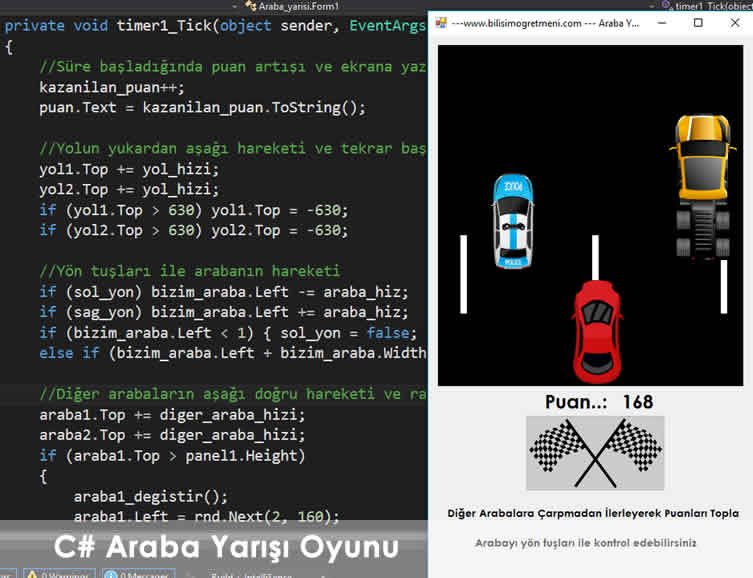Click the center white lane marker

click(x=595, y=260)
